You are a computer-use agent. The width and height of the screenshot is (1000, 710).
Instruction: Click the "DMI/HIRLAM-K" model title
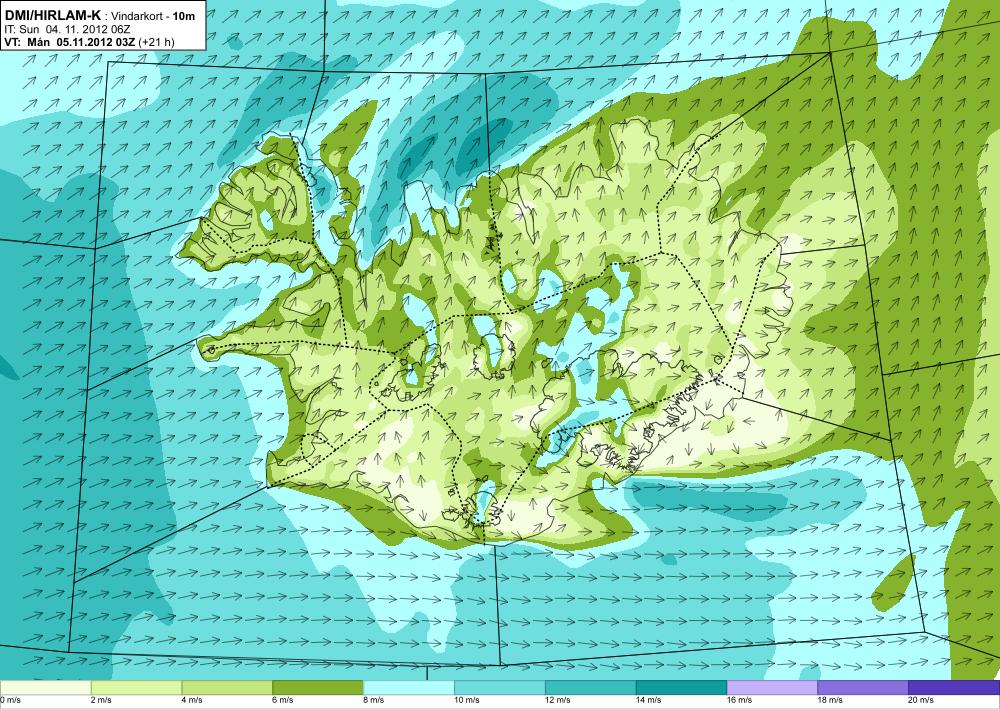52,15
